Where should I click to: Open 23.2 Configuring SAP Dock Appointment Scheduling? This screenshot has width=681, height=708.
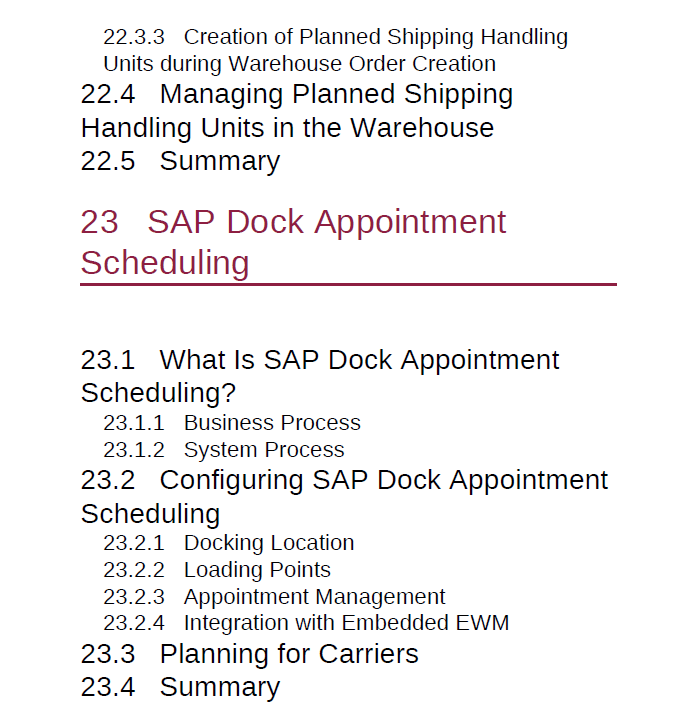[344, 496]
